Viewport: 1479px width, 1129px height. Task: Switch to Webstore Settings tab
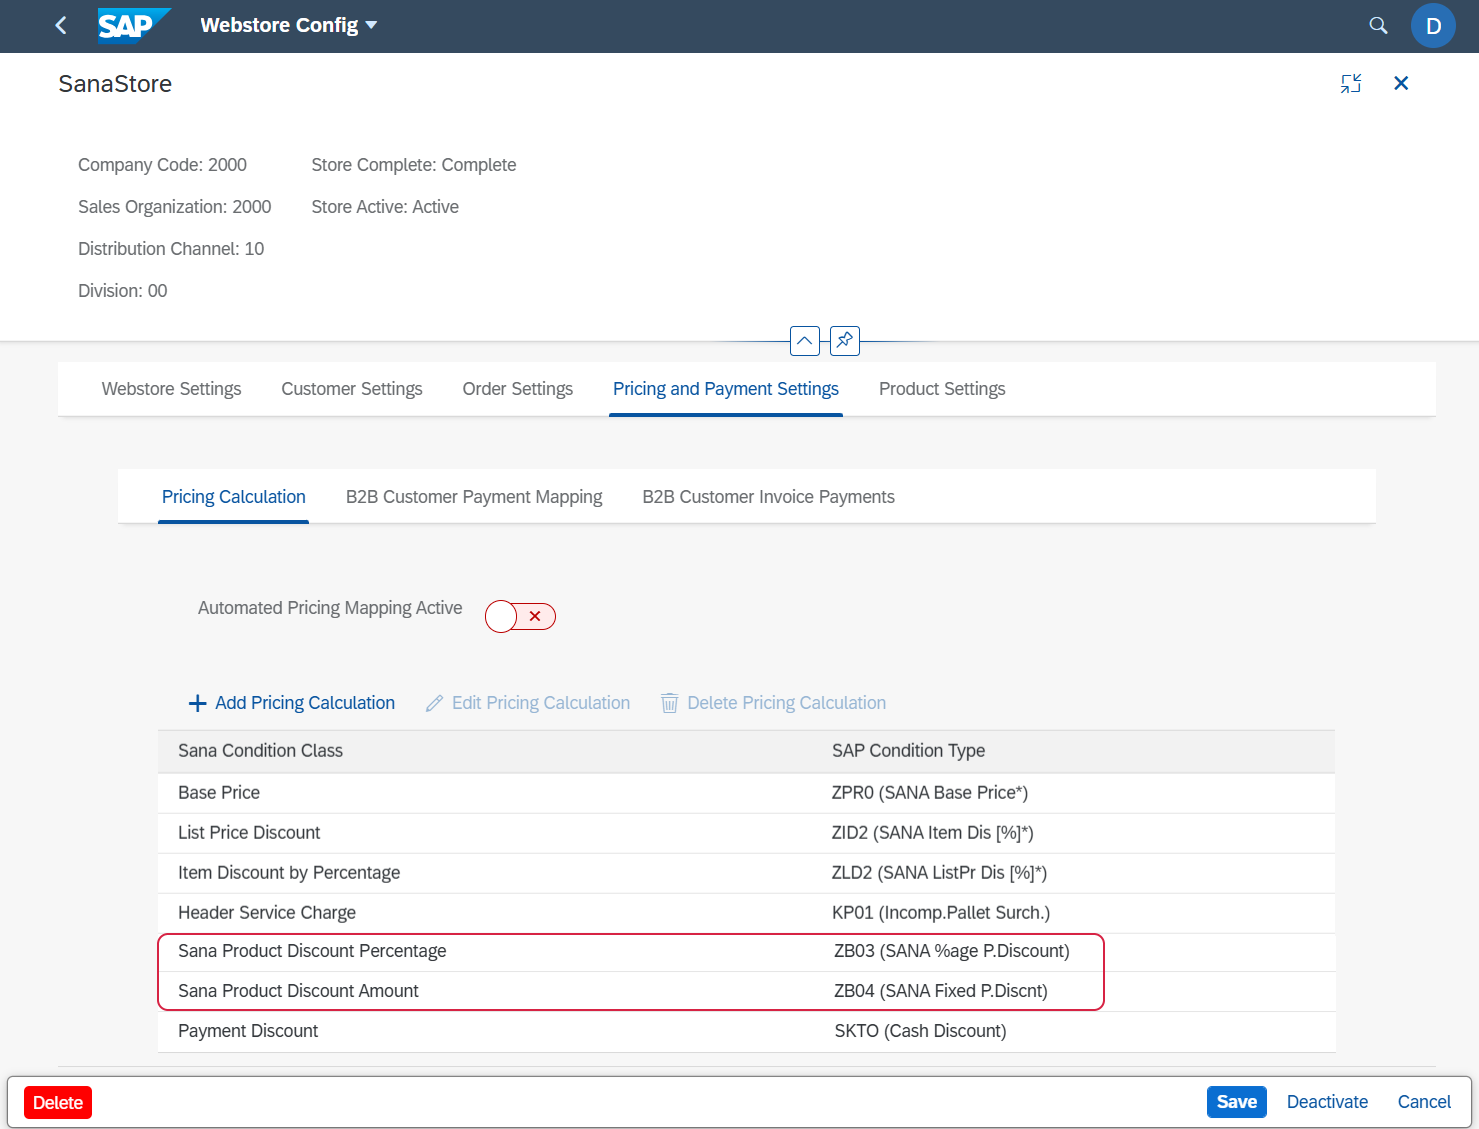tap(171, 389)
